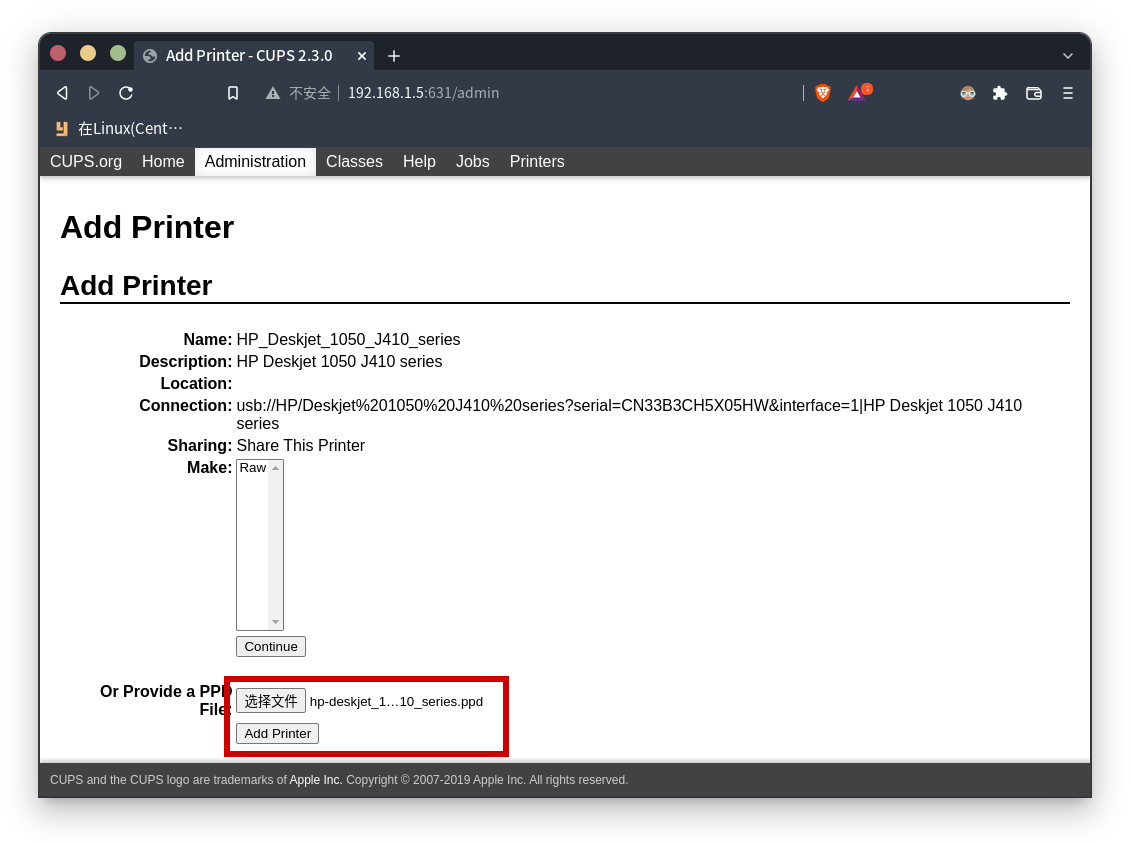1130x845 pixels.
Task: Click the browser back arrow
Action: tap(62, 93)
